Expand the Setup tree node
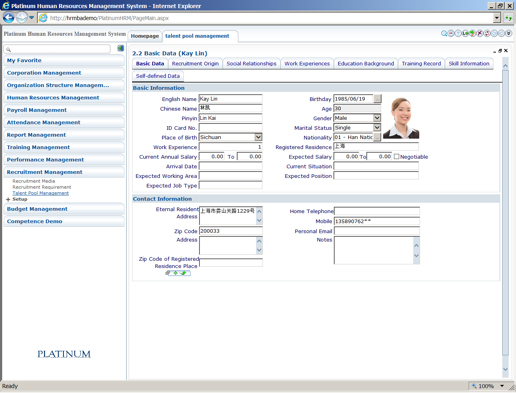This screenshot has width=516, height=393. (8, 199)
